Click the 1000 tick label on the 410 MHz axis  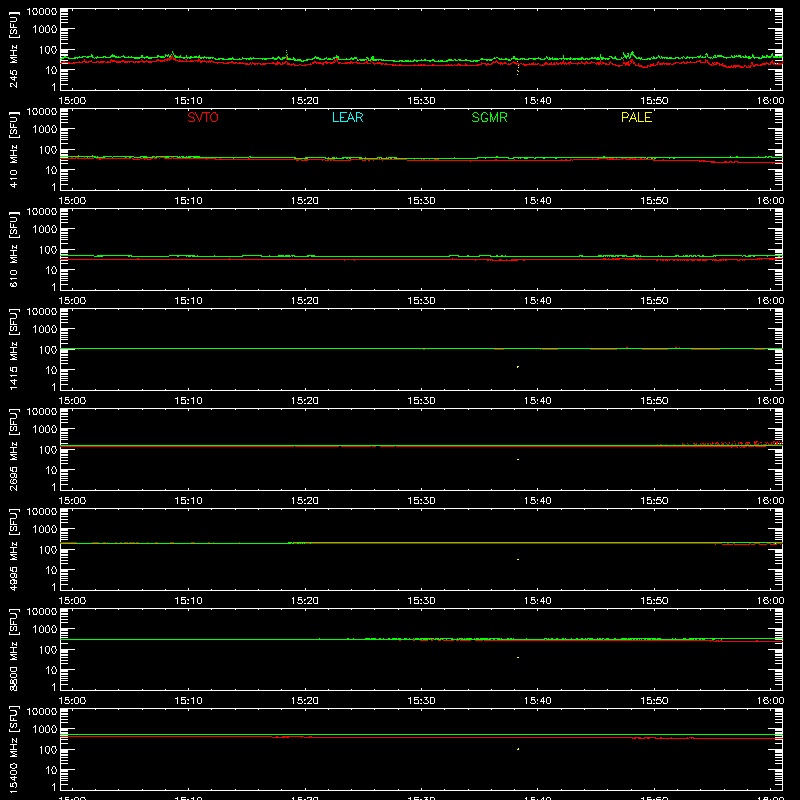point(45,130)
